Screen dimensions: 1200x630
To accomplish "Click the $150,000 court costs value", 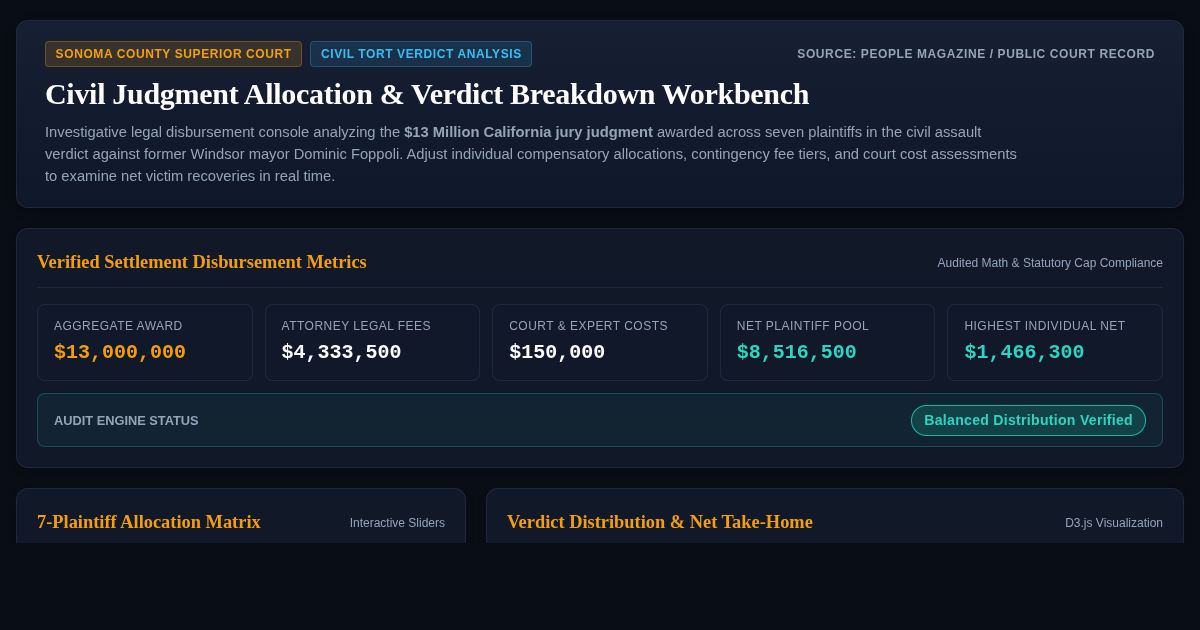I will coord(557,352).
